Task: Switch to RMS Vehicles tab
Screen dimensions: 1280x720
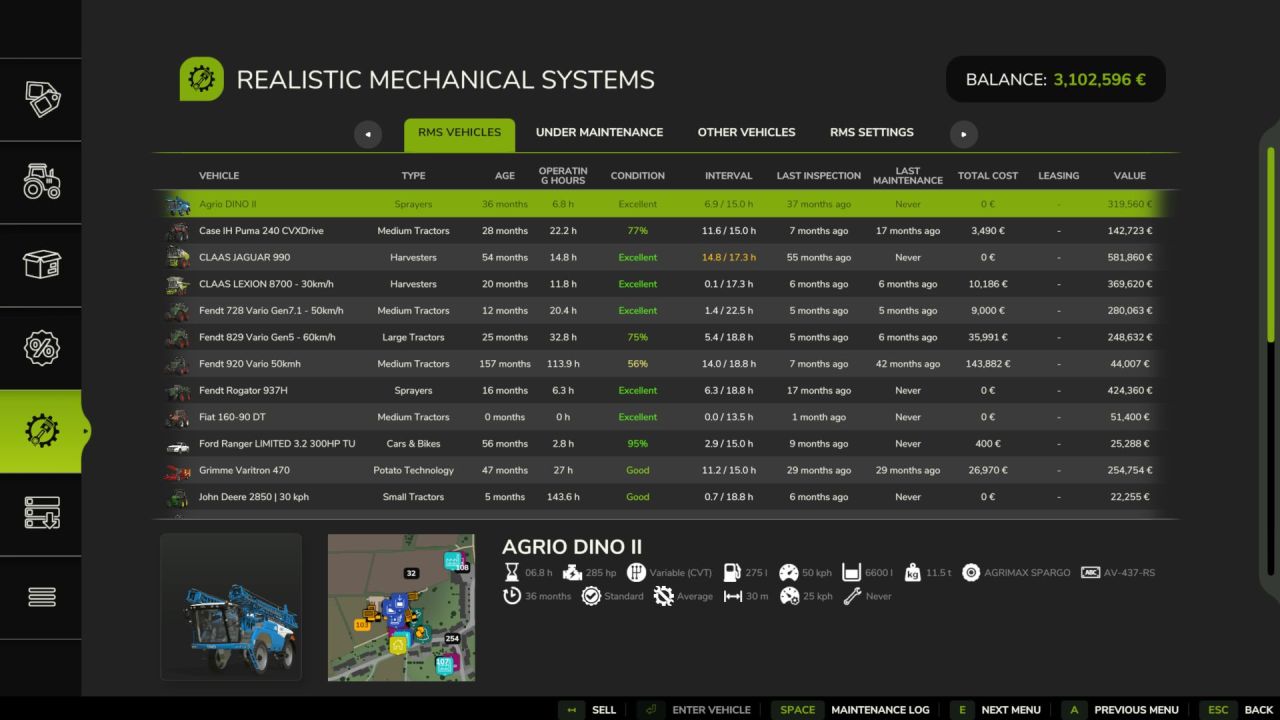Action: click(x=459, y=135)
